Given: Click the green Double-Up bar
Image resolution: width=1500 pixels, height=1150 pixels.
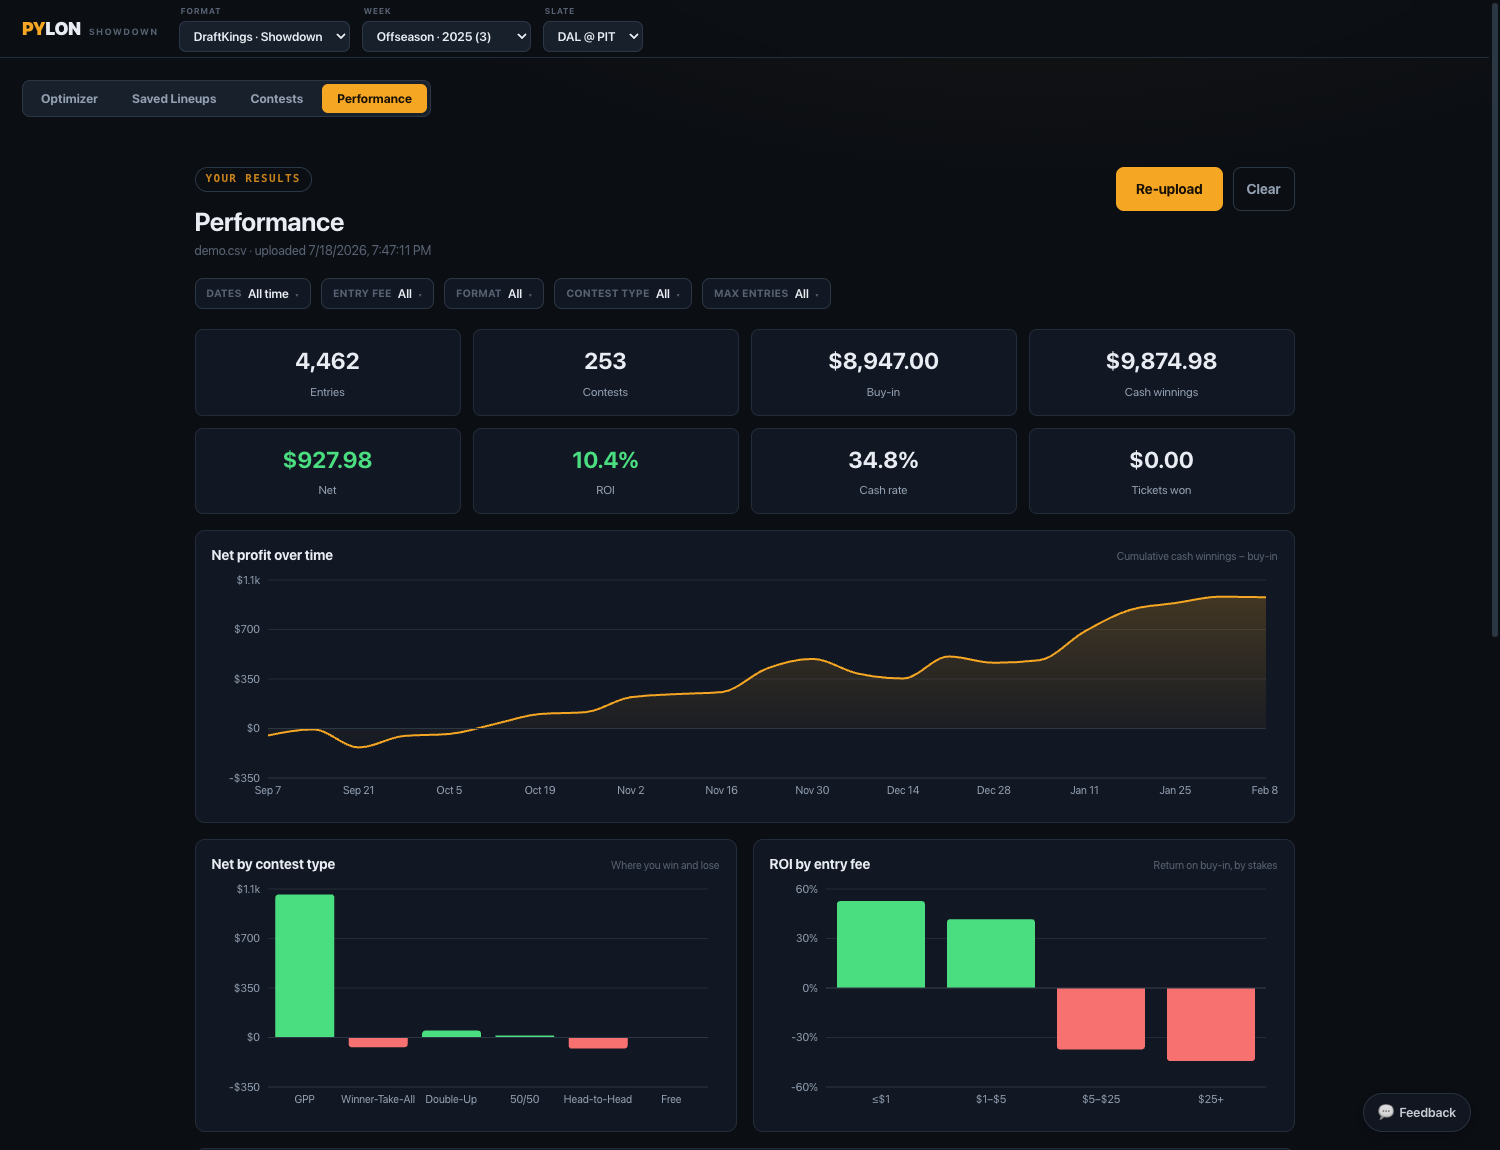Looking at the screenshot, I should coord(451,1034).
